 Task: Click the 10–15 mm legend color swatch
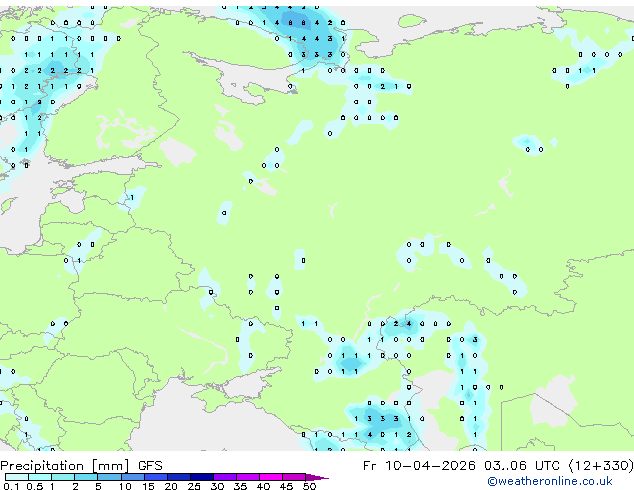click(x=133, y=477)
